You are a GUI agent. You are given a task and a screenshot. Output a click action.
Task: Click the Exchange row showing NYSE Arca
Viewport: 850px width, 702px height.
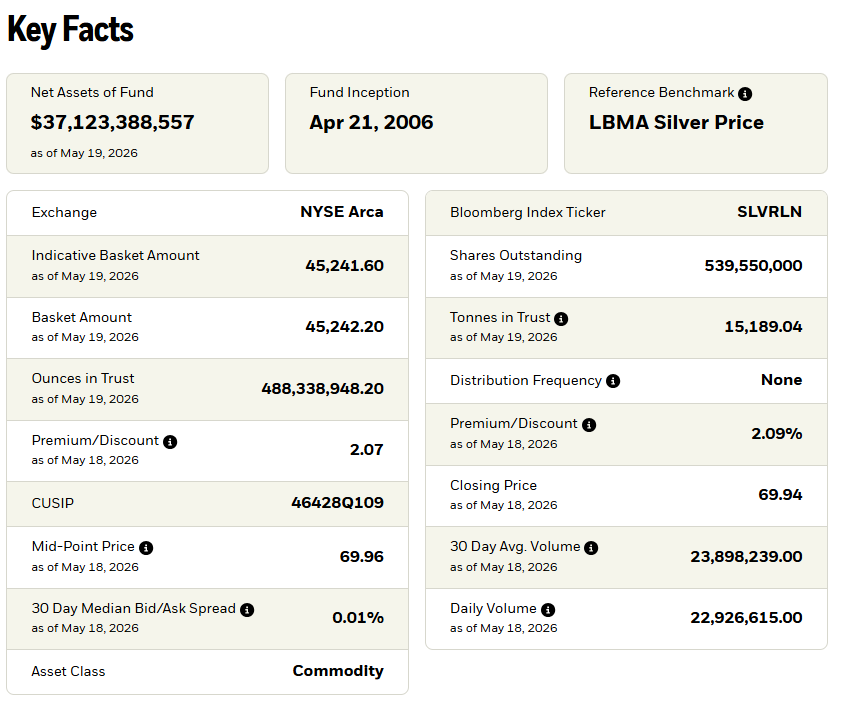point(207,212)
